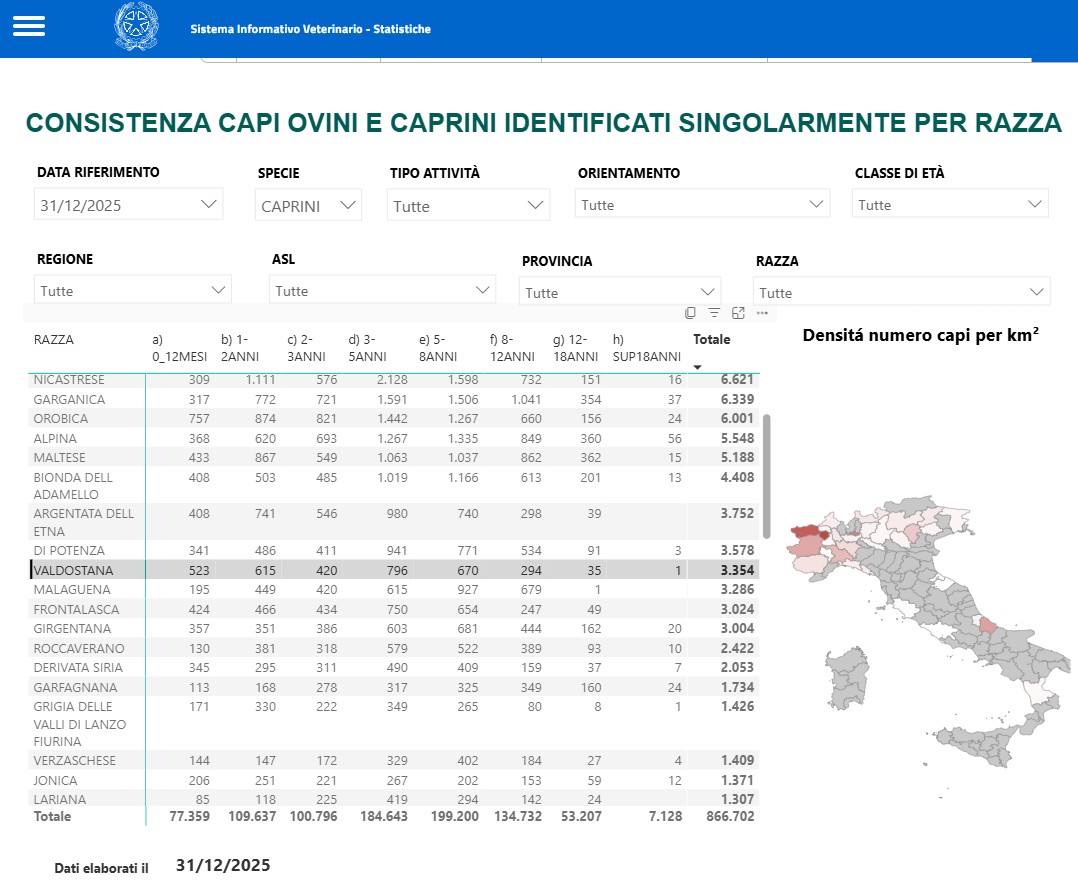Click Sardinia on the density map

coord(847,678)
